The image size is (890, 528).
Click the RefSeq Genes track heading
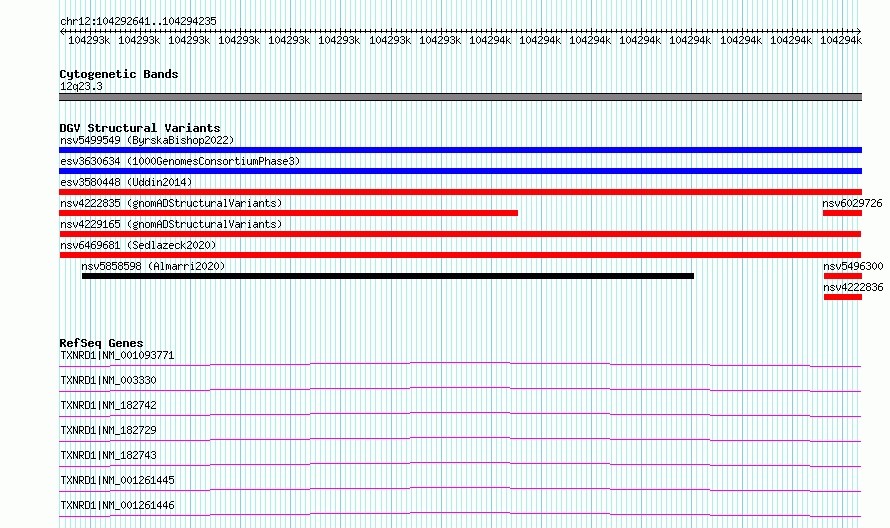101,343
